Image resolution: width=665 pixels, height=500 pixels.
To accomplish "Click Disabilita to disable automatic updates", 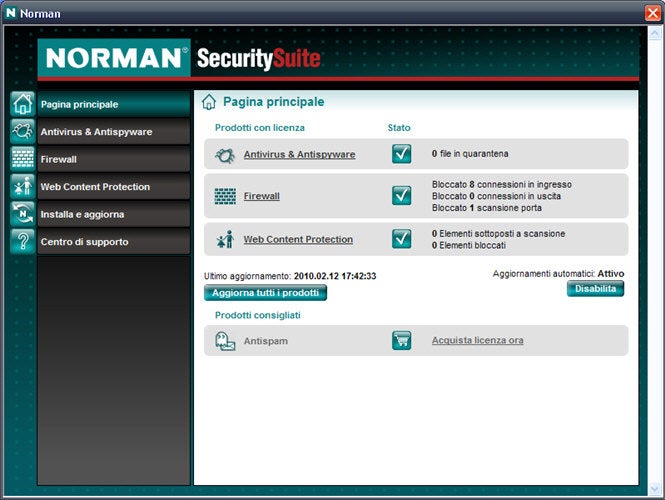I will coord(595,289).
